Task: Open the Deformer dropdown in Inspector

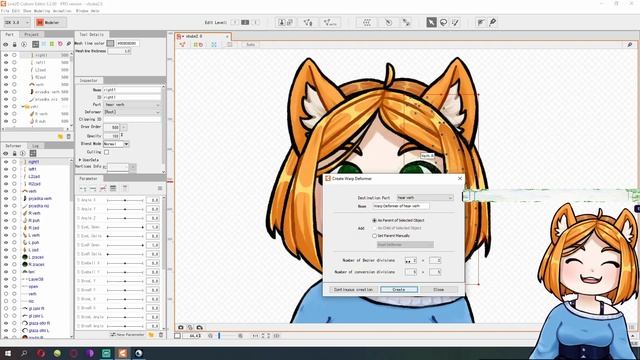Action: point(132,112)
